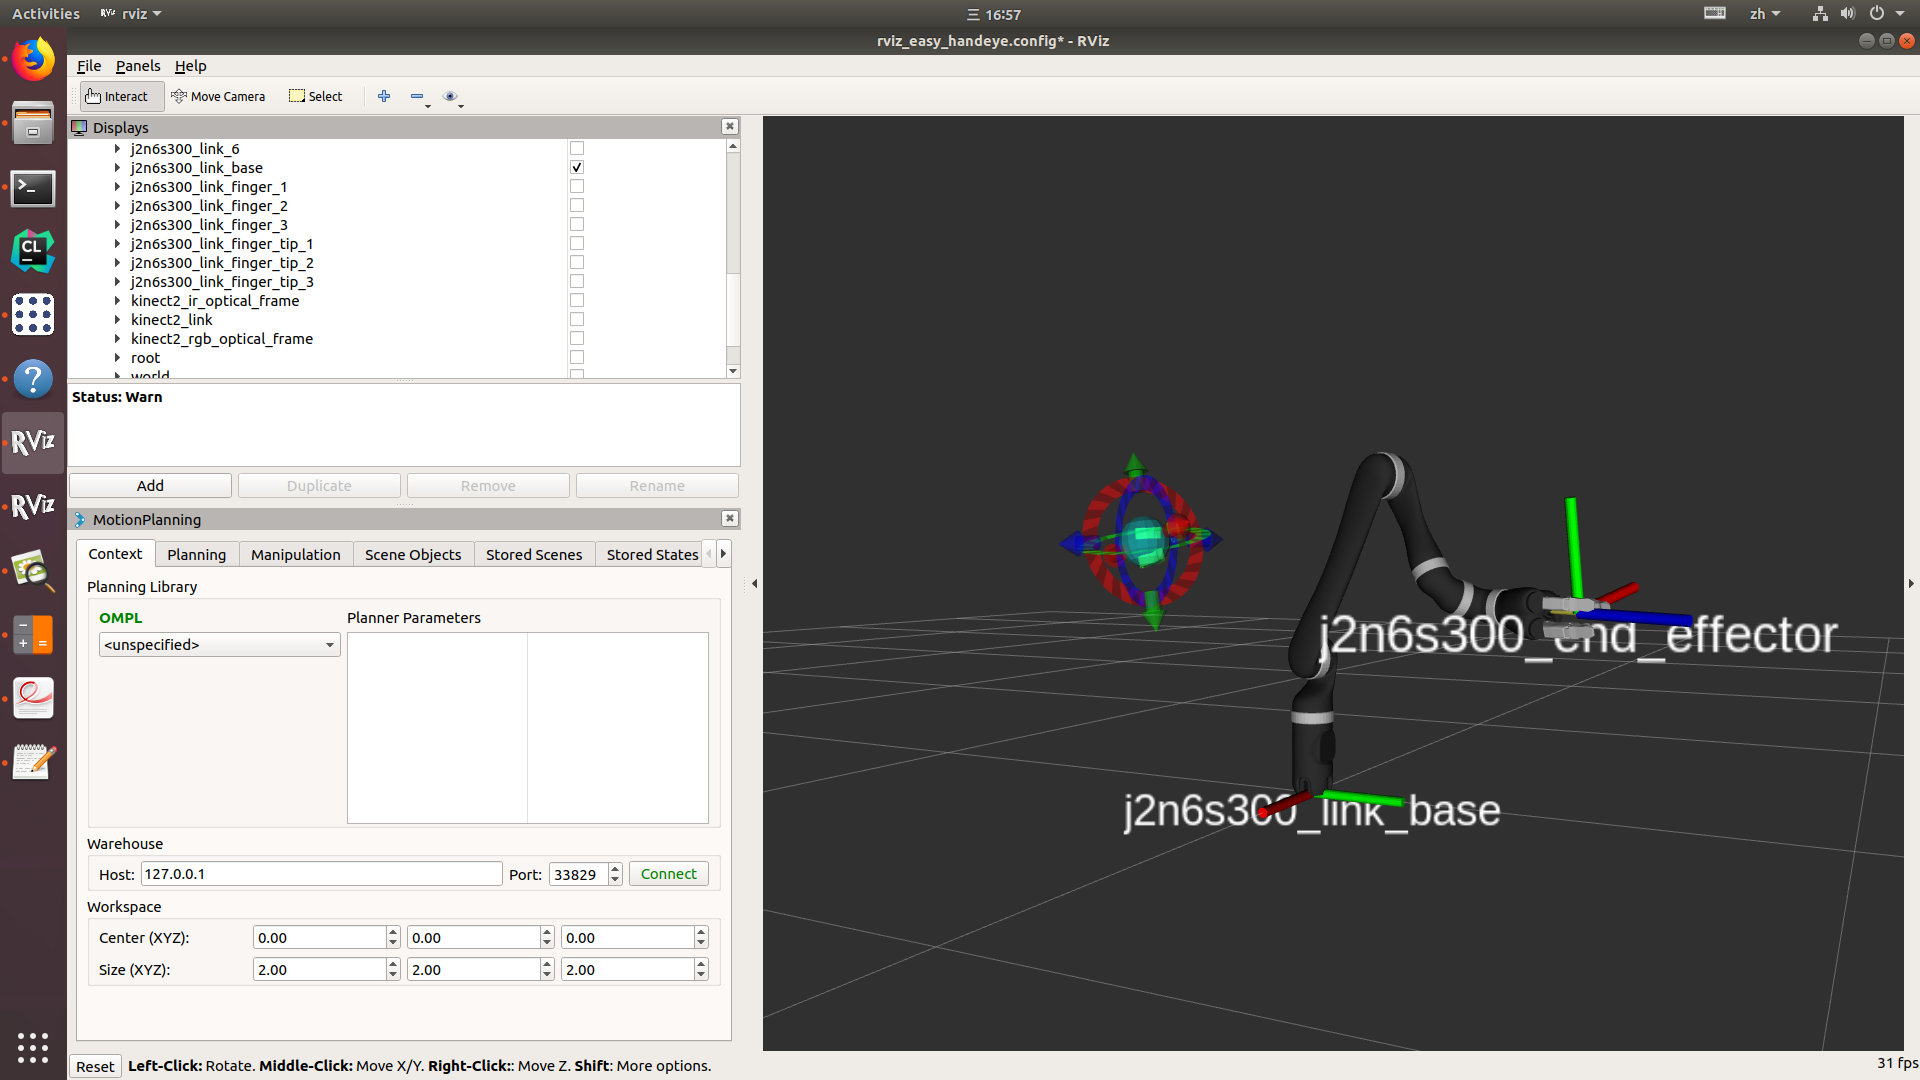Open the Panels menu
This screenshot has width=1920, height=1080.
[137, 65]
